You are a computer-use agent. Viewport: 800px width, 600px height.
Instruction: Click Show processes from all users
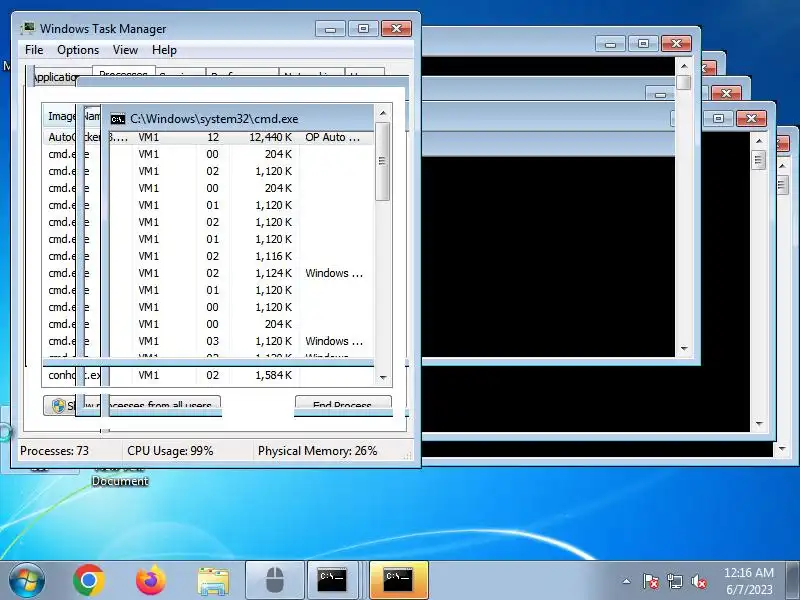(x=132, y=406)
